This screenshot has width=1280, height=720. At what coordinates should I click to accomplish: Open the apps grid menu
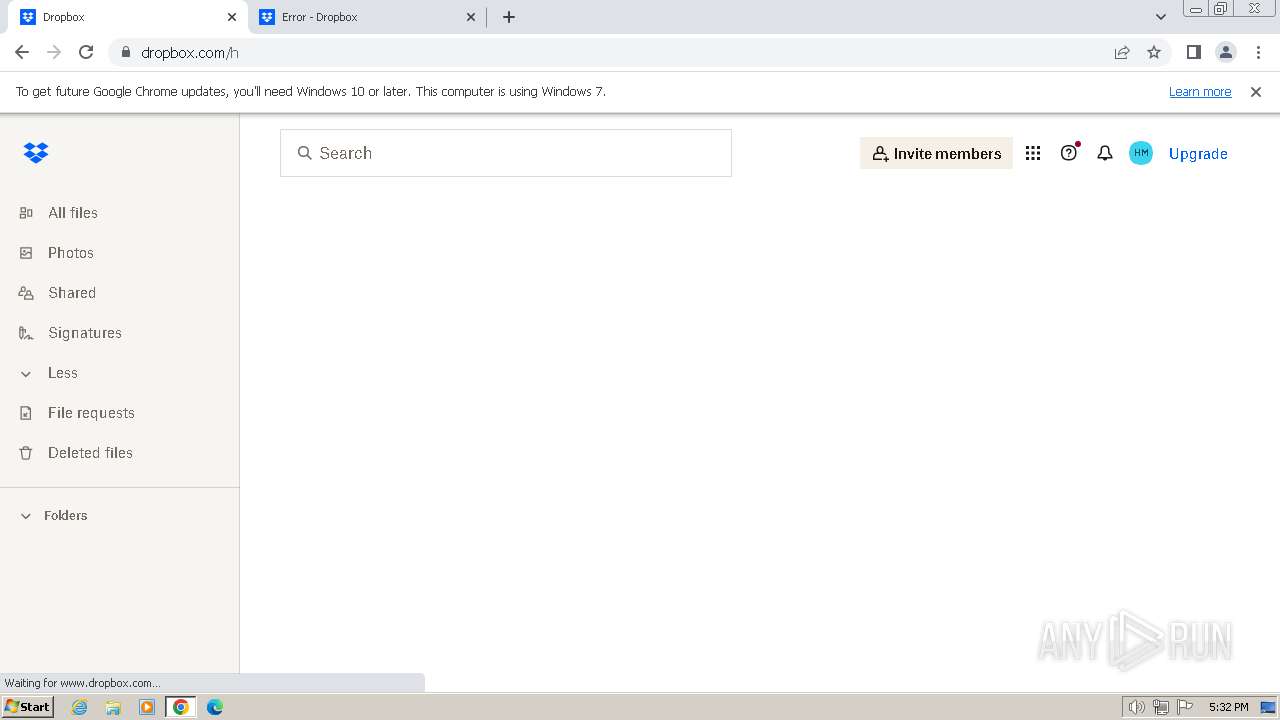pos(1033,153)
